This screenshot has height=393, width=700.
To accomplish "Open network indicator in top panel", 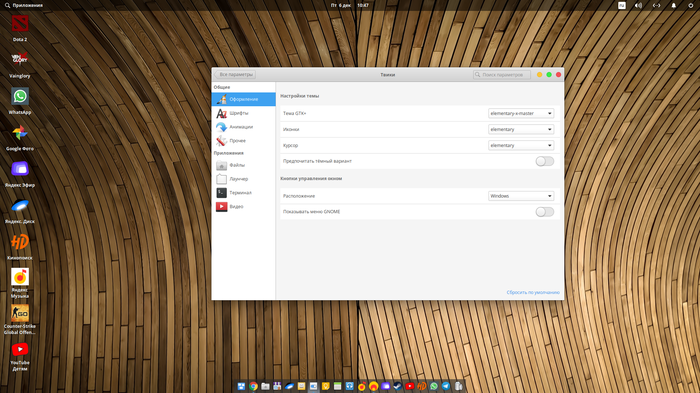I will tap(656, 5).
